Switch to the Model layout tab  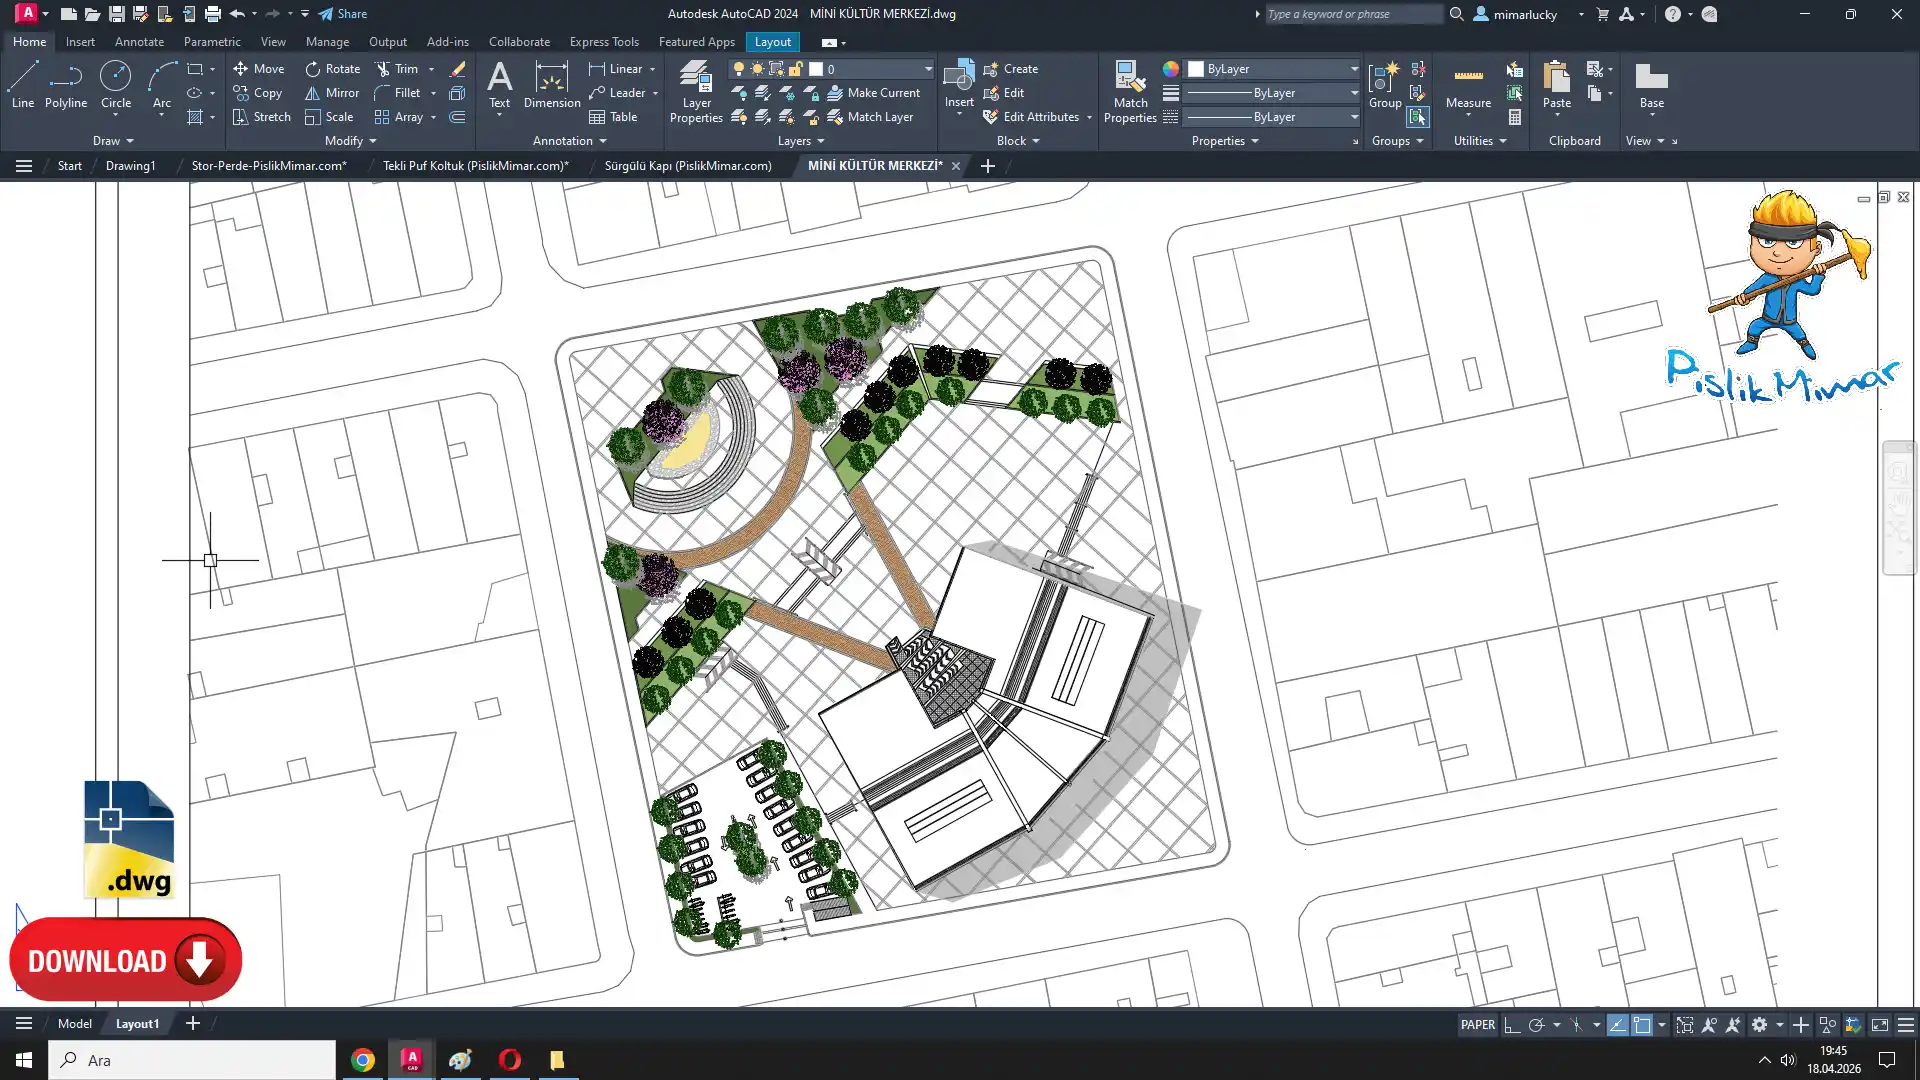coord(75,1023)
